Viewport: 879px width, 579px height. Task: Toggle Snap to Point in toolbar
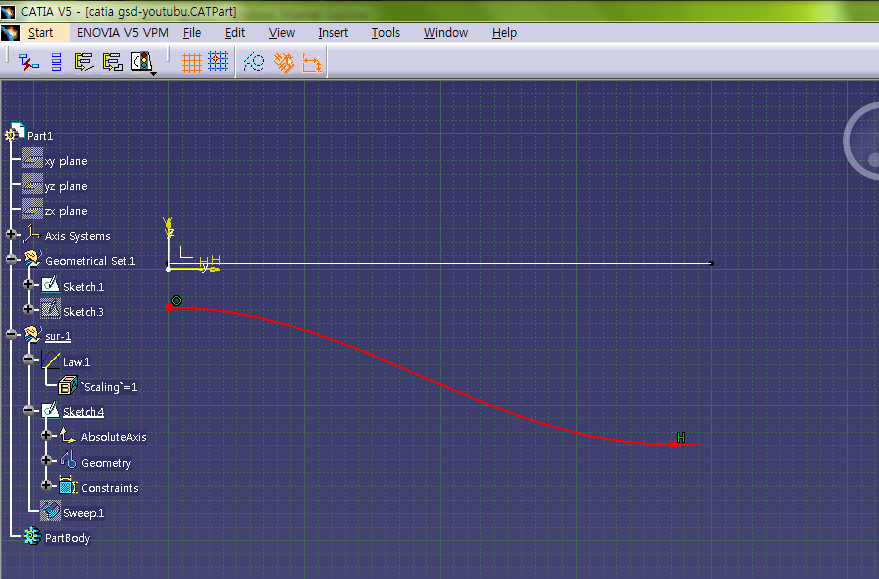click(x=218, y=63)
